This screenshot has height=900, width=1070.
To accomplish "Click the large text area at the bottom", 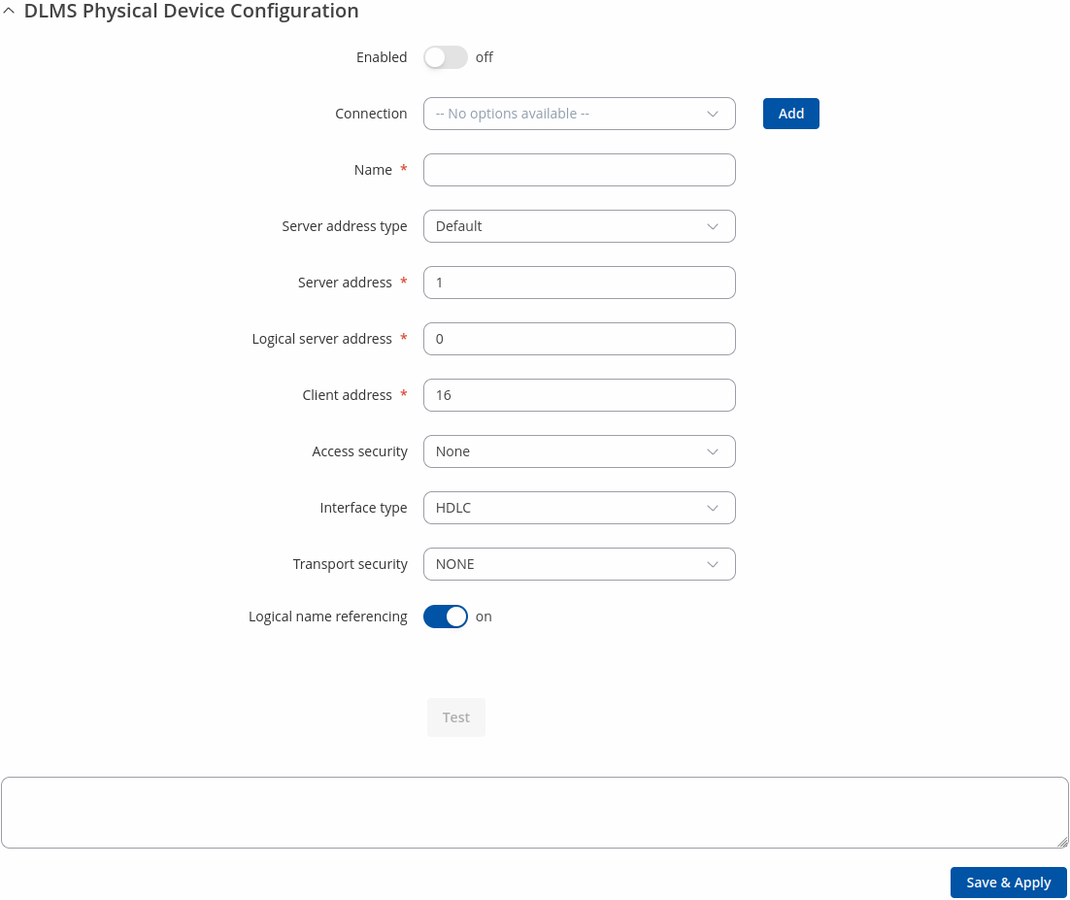I will [x=535, y=812].
